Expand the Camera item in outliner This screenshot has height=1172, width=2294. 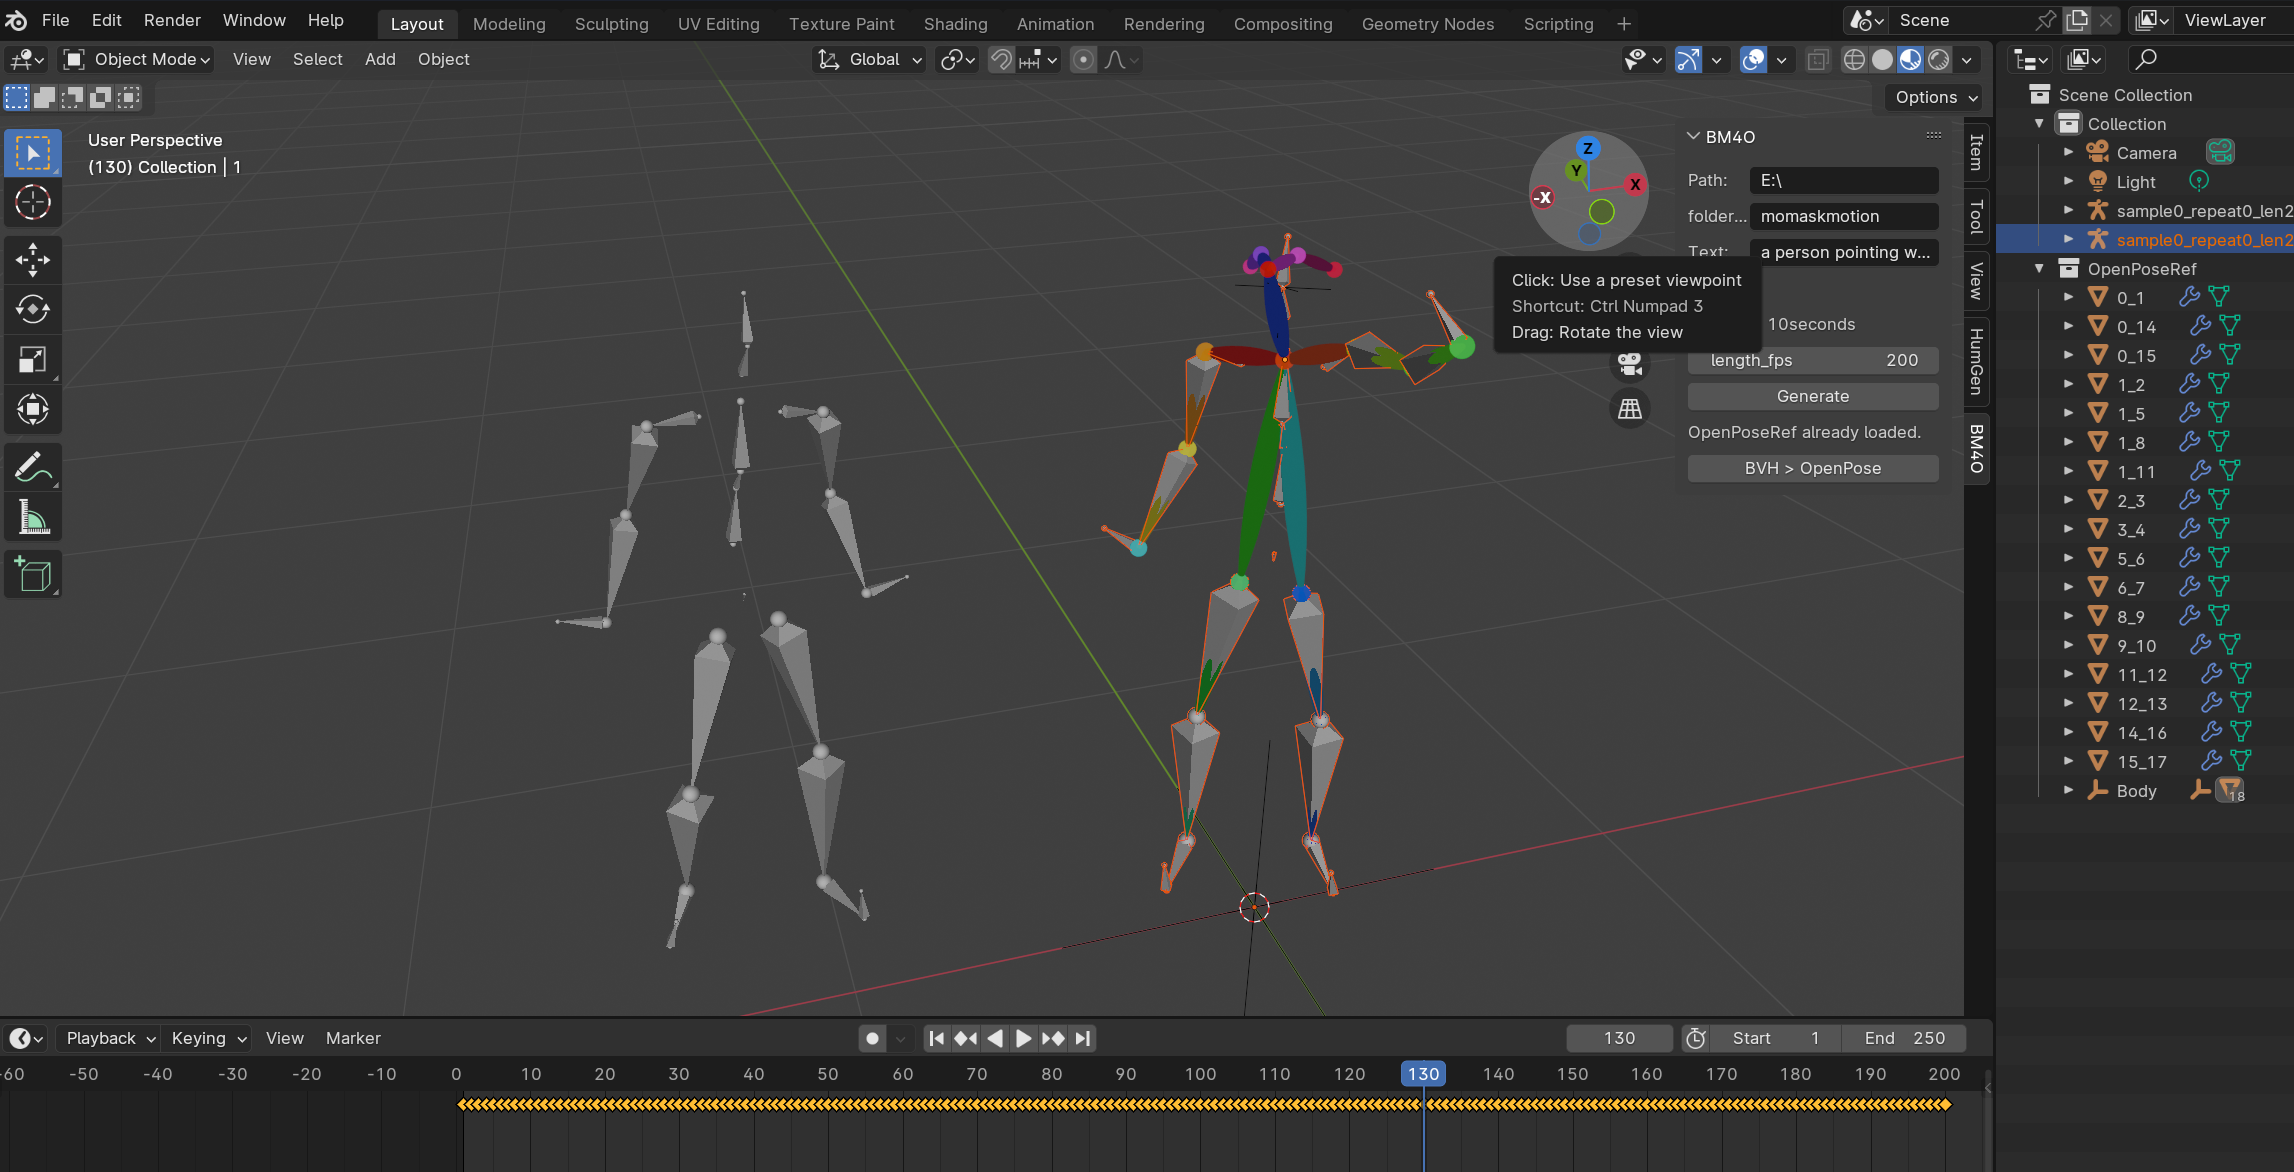pyautogui.click(x=2068, y=153)
